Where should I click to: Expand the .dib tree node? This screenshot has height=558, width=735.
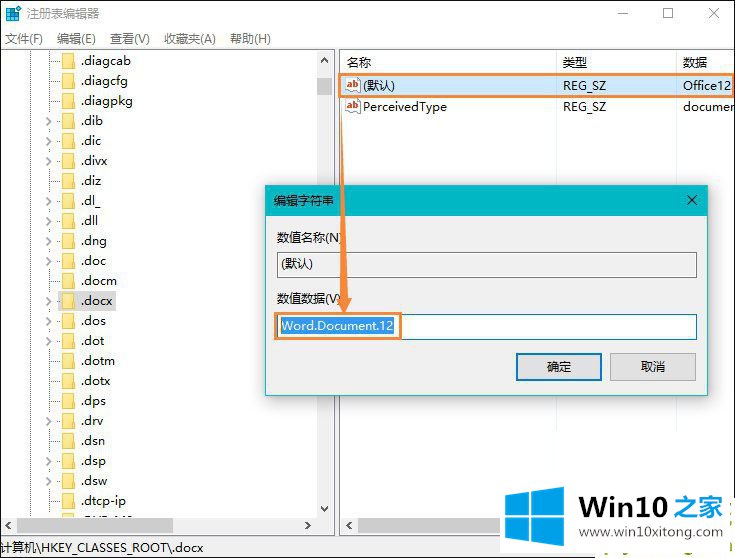[48, 121]
